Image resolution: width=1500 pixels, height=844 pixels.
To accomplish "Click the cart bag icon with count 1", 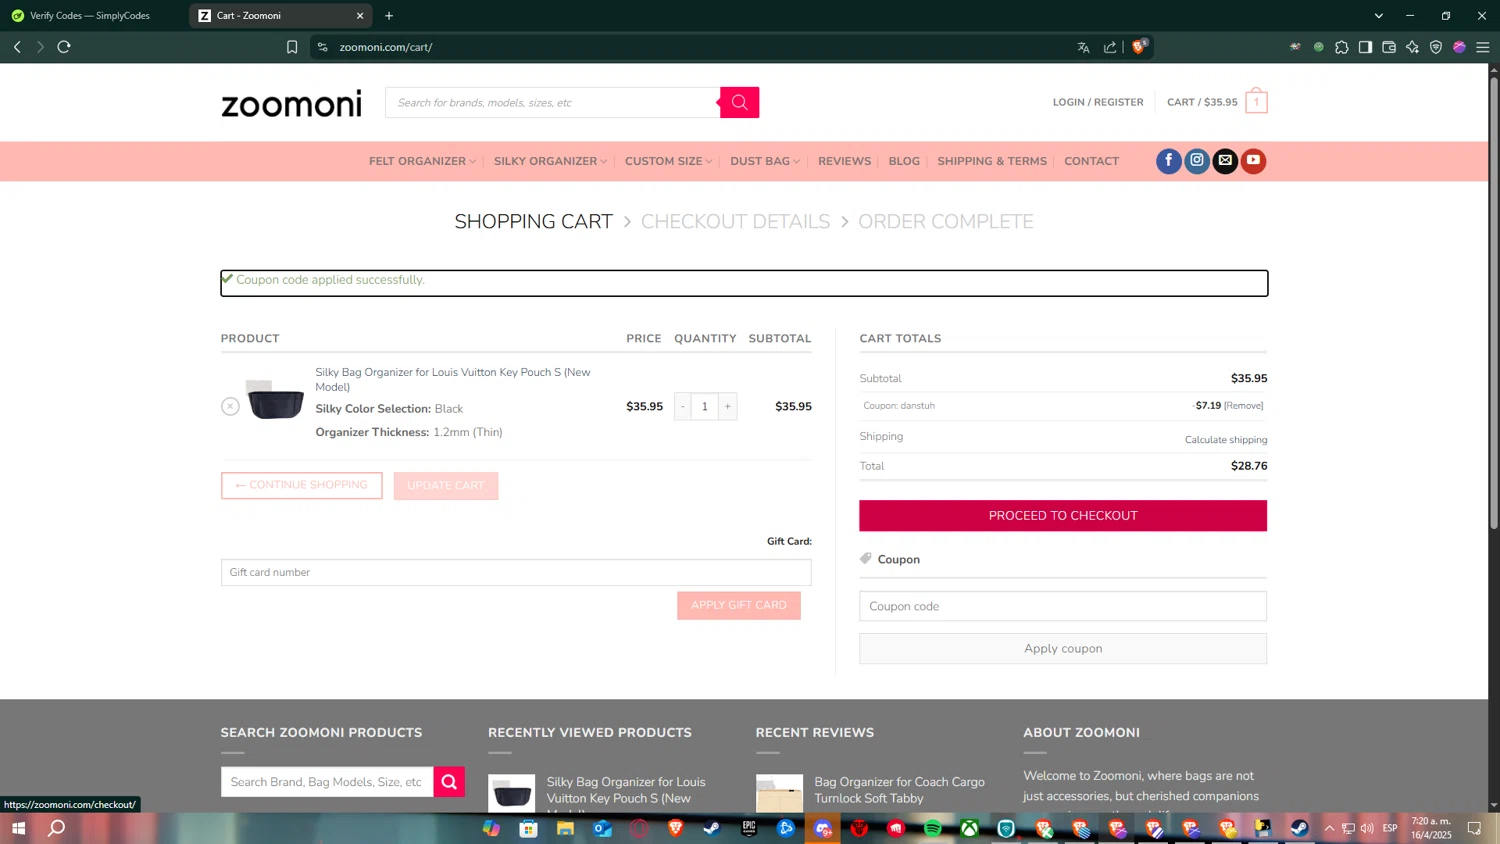I will tap(1256, 101).
